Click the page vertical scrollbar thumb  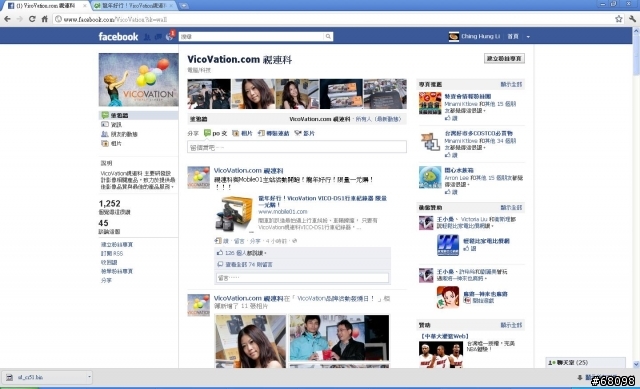tap(636, 55)
